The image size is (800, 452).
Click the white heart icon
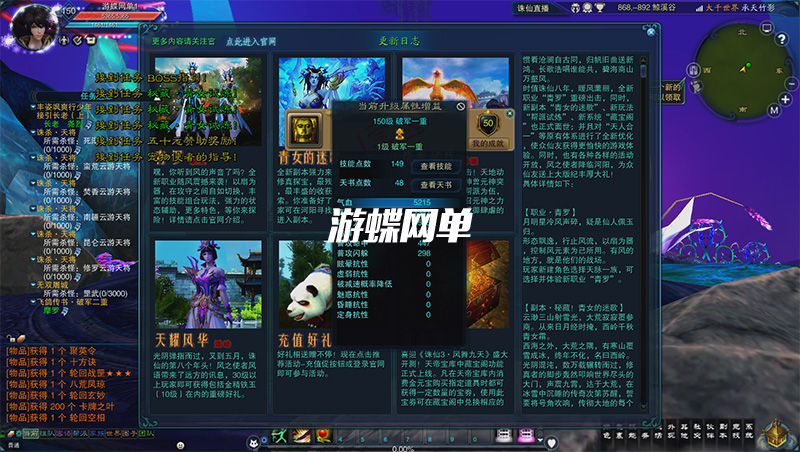coord(552,443)
